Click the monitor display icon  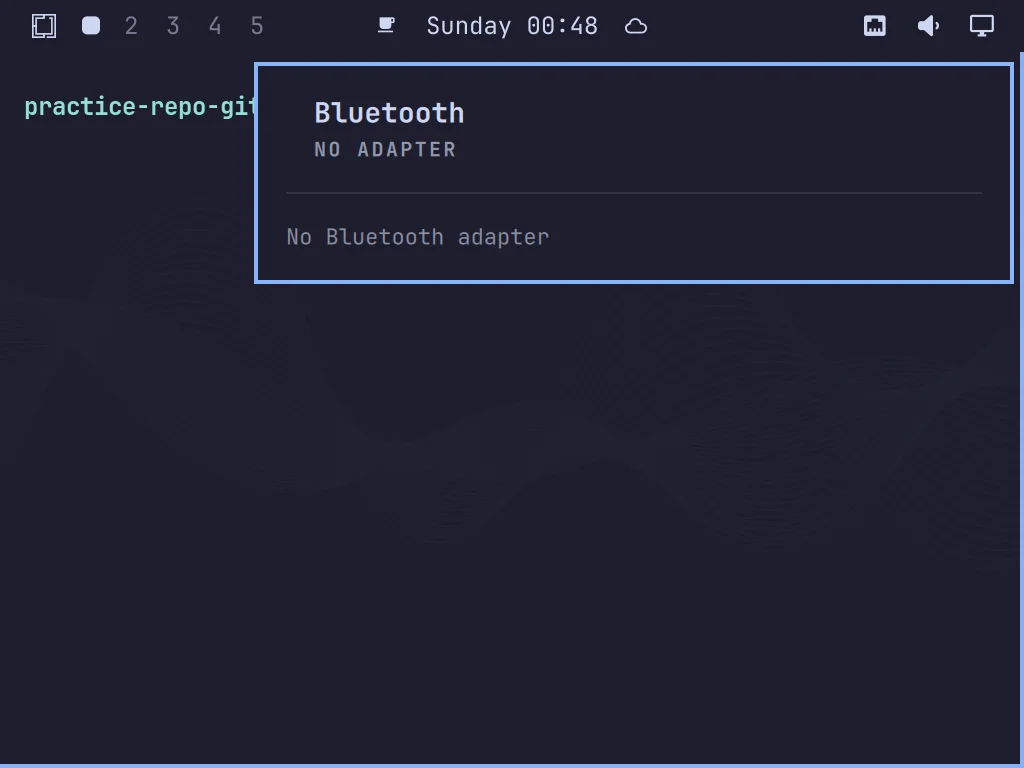pyautogui.click(x=982, y=26)
